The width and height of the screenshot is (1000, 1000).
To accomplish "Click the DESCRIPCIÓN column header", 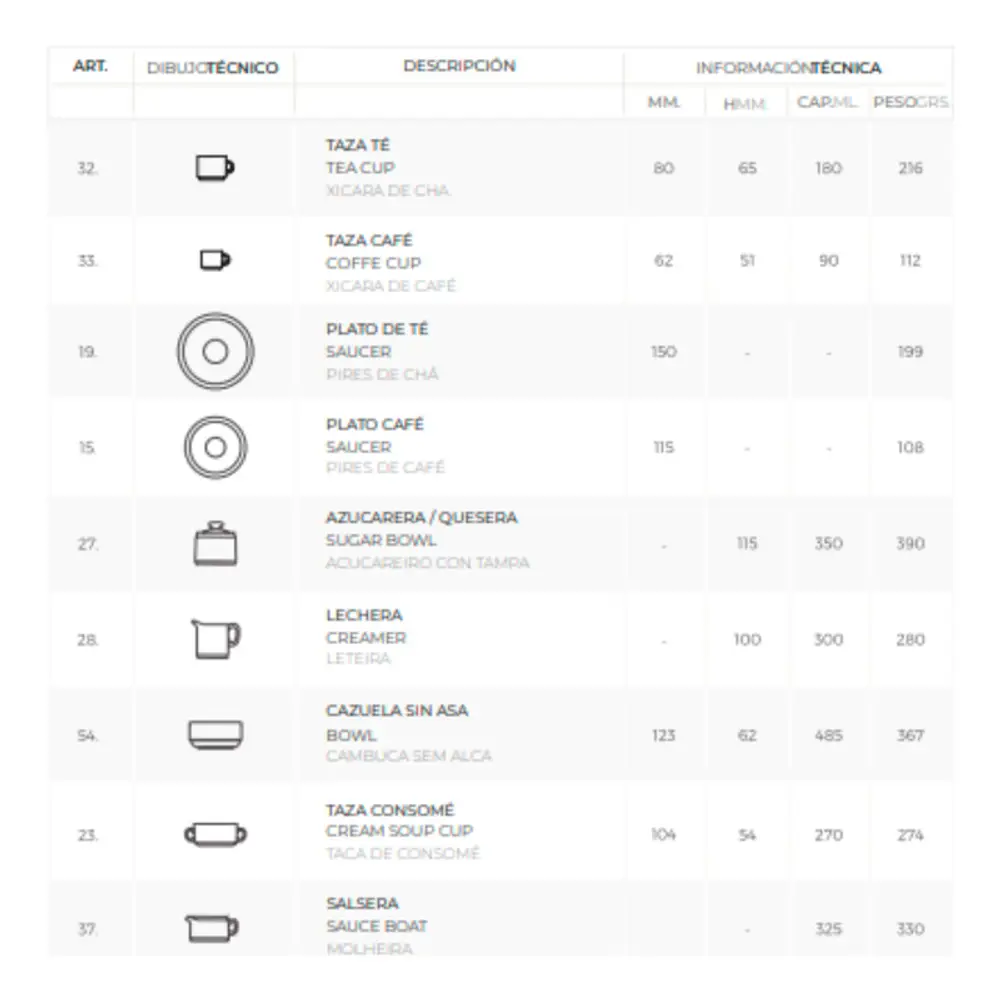I will pyautogui.click(x=459, y=66).
